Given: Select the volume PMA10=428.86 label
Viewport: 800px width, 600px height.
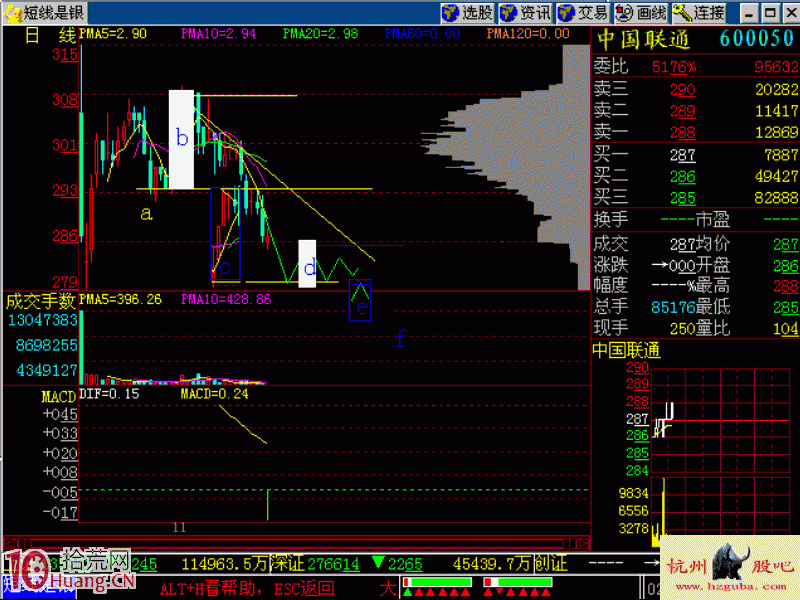Looking at the screenshot, I should (x=226, y=299).
